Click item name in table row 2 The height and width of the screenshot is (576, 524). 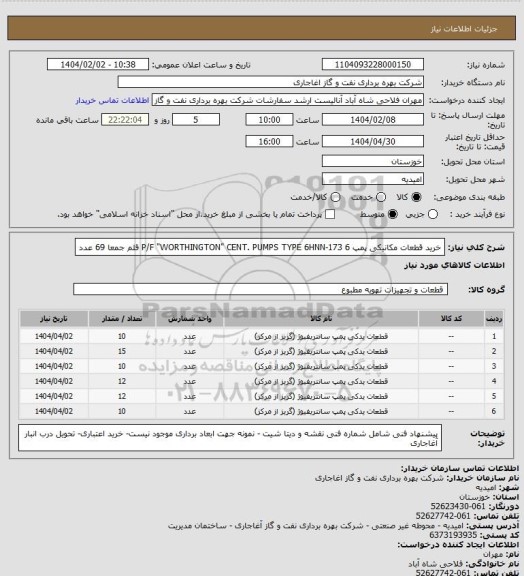[x=321, y=351]
